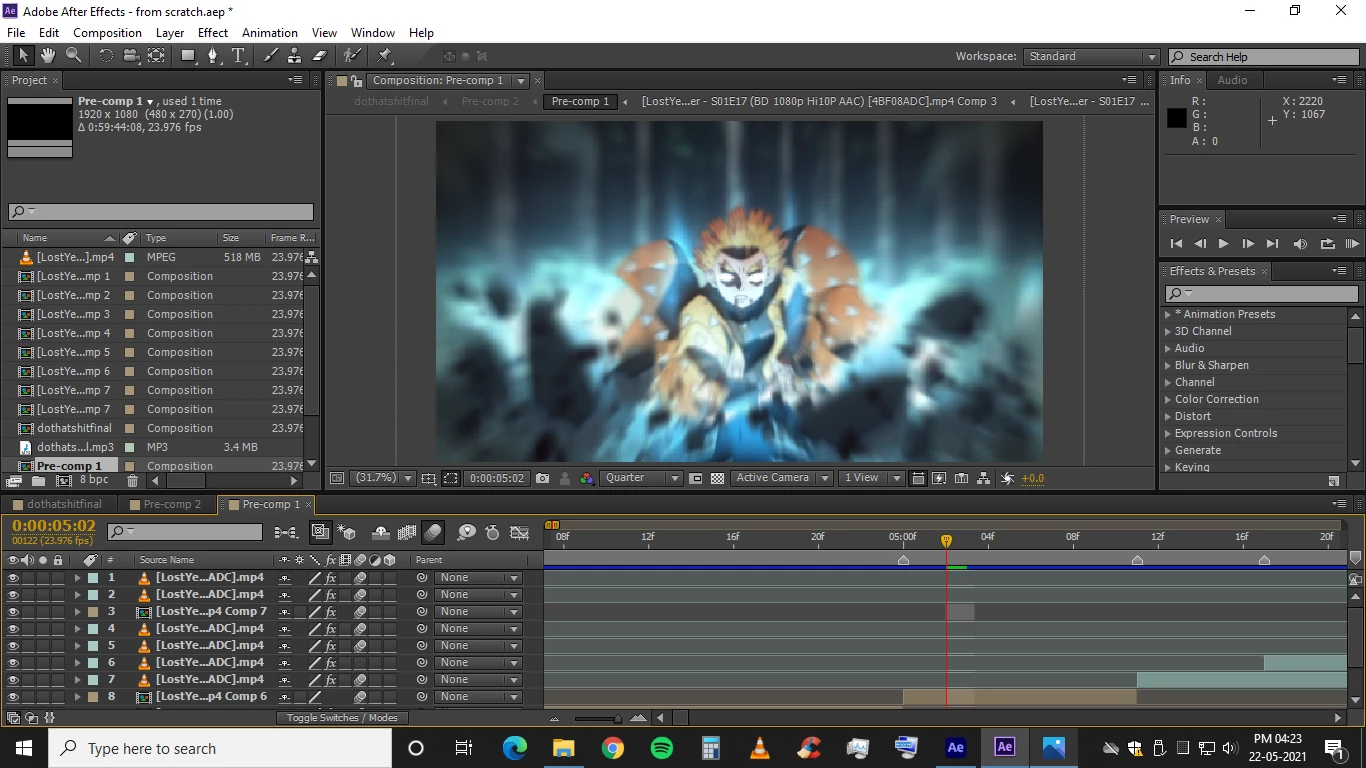Click the 8 bpc color depth button
This screenshot has width=1366, height=768.
click(x=93, y=481)
